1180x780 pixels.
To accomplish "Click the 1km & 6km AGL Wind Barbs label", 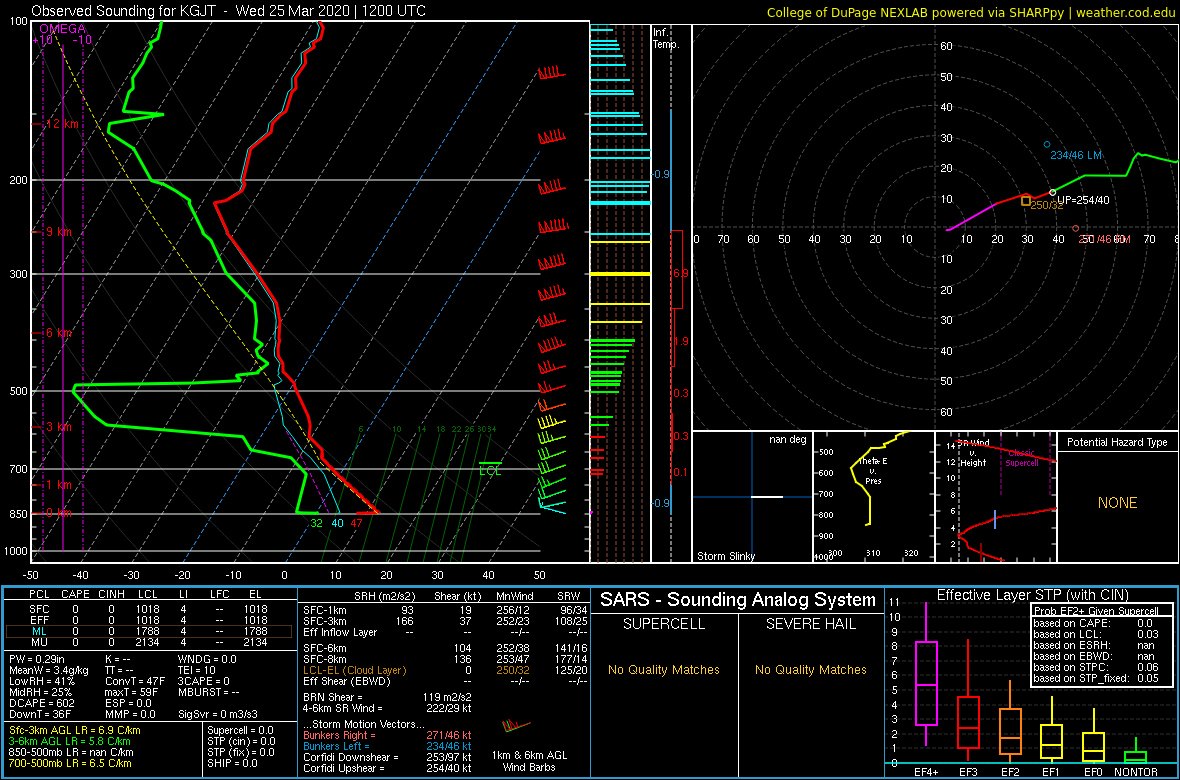I will [x=528, y=762].
